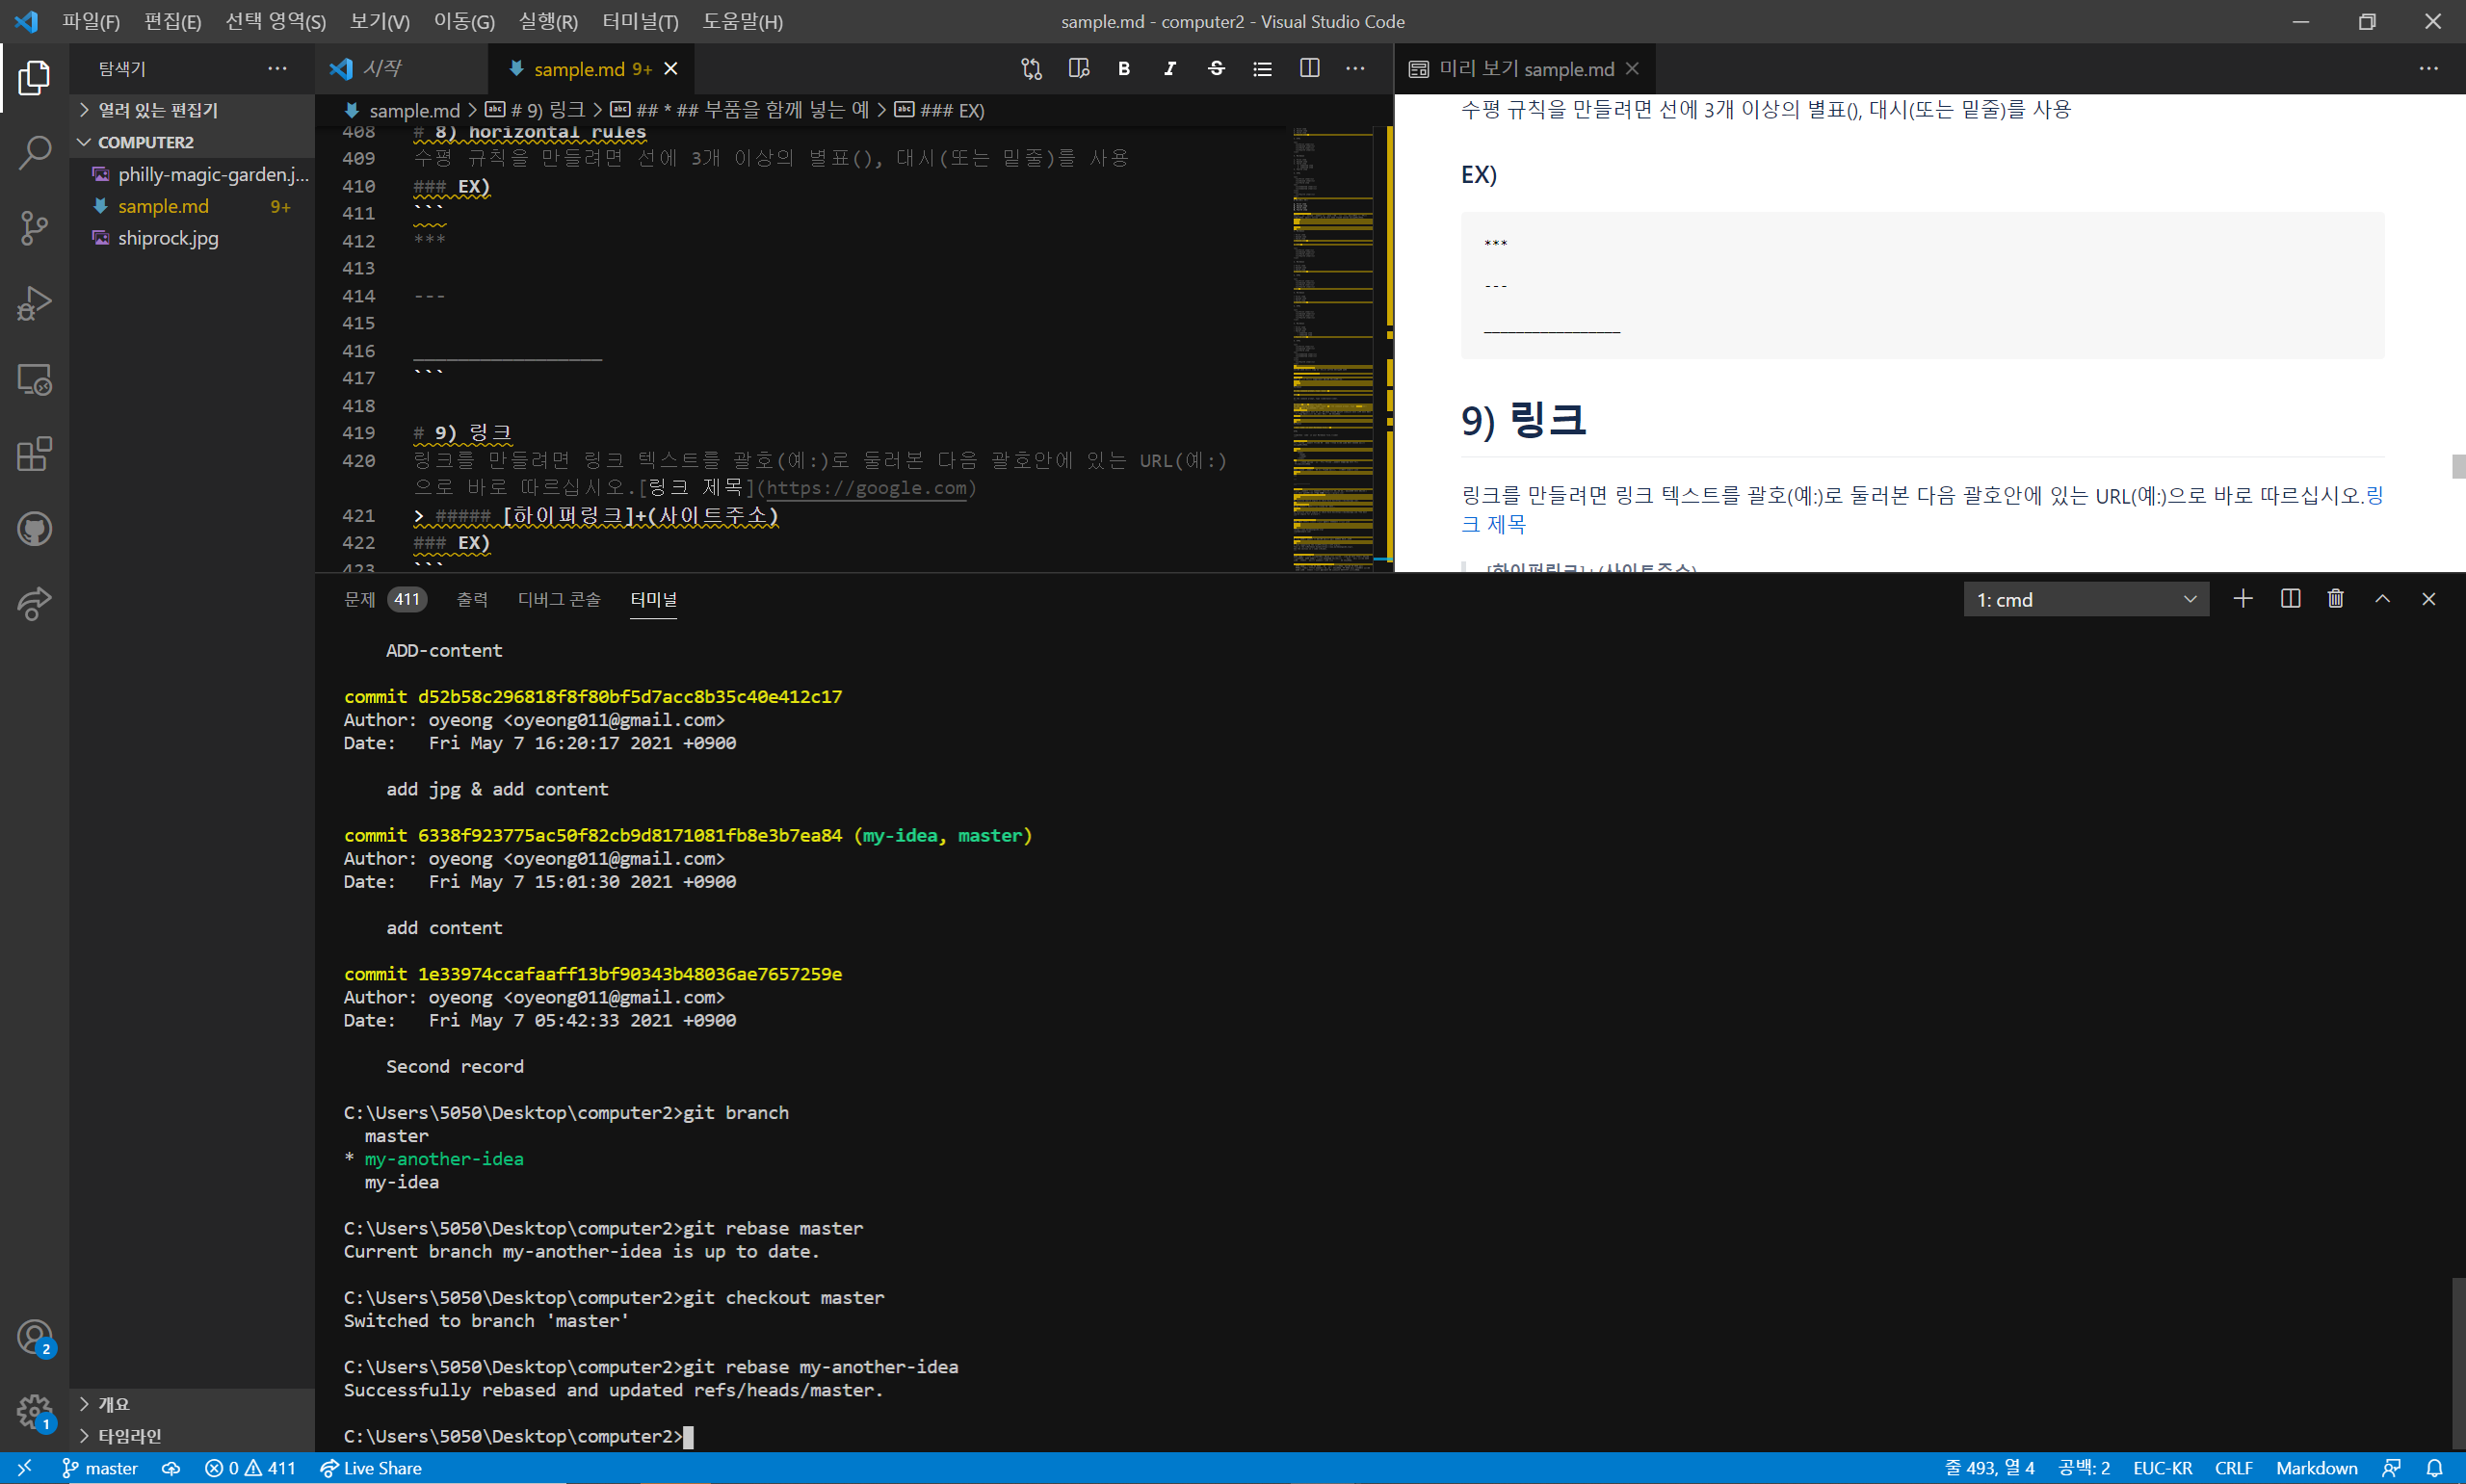The image size is (2466, 1484).
Task: Open the 터미널(T) menu
Action: coord(640,21)
